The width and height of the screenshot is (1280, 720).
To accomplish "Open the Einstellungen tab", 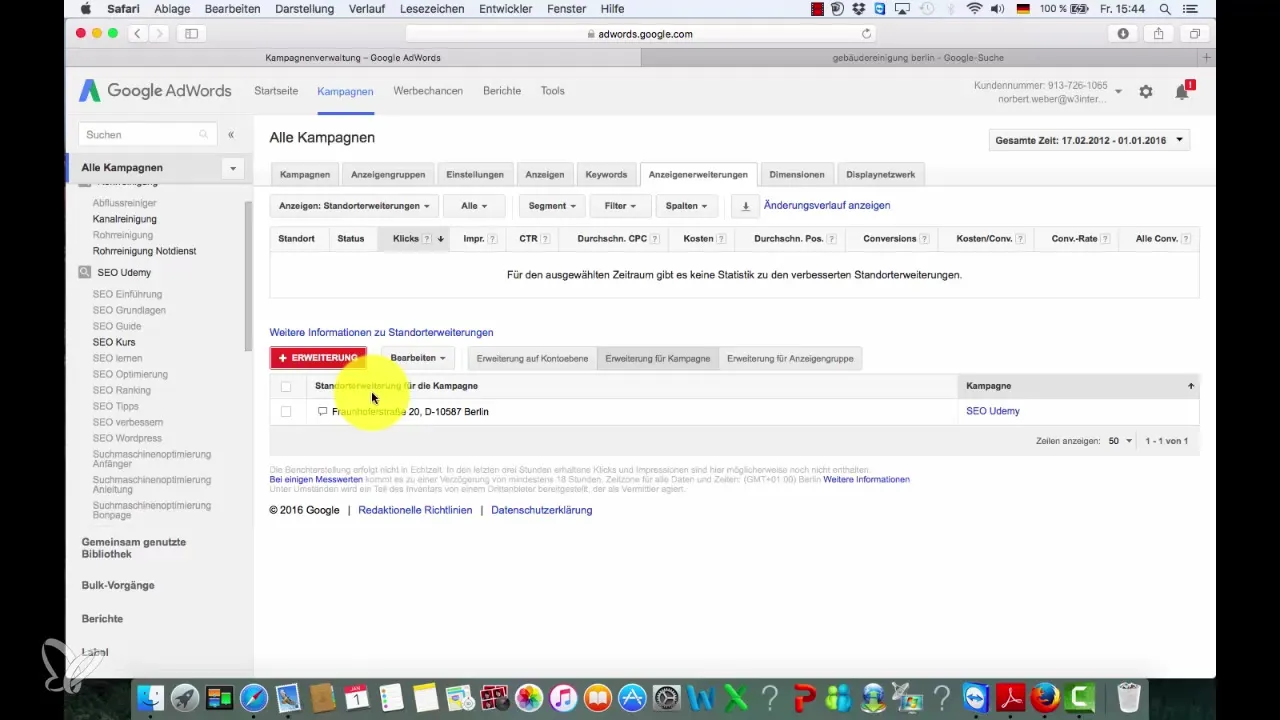I will (x=475, y=174).
